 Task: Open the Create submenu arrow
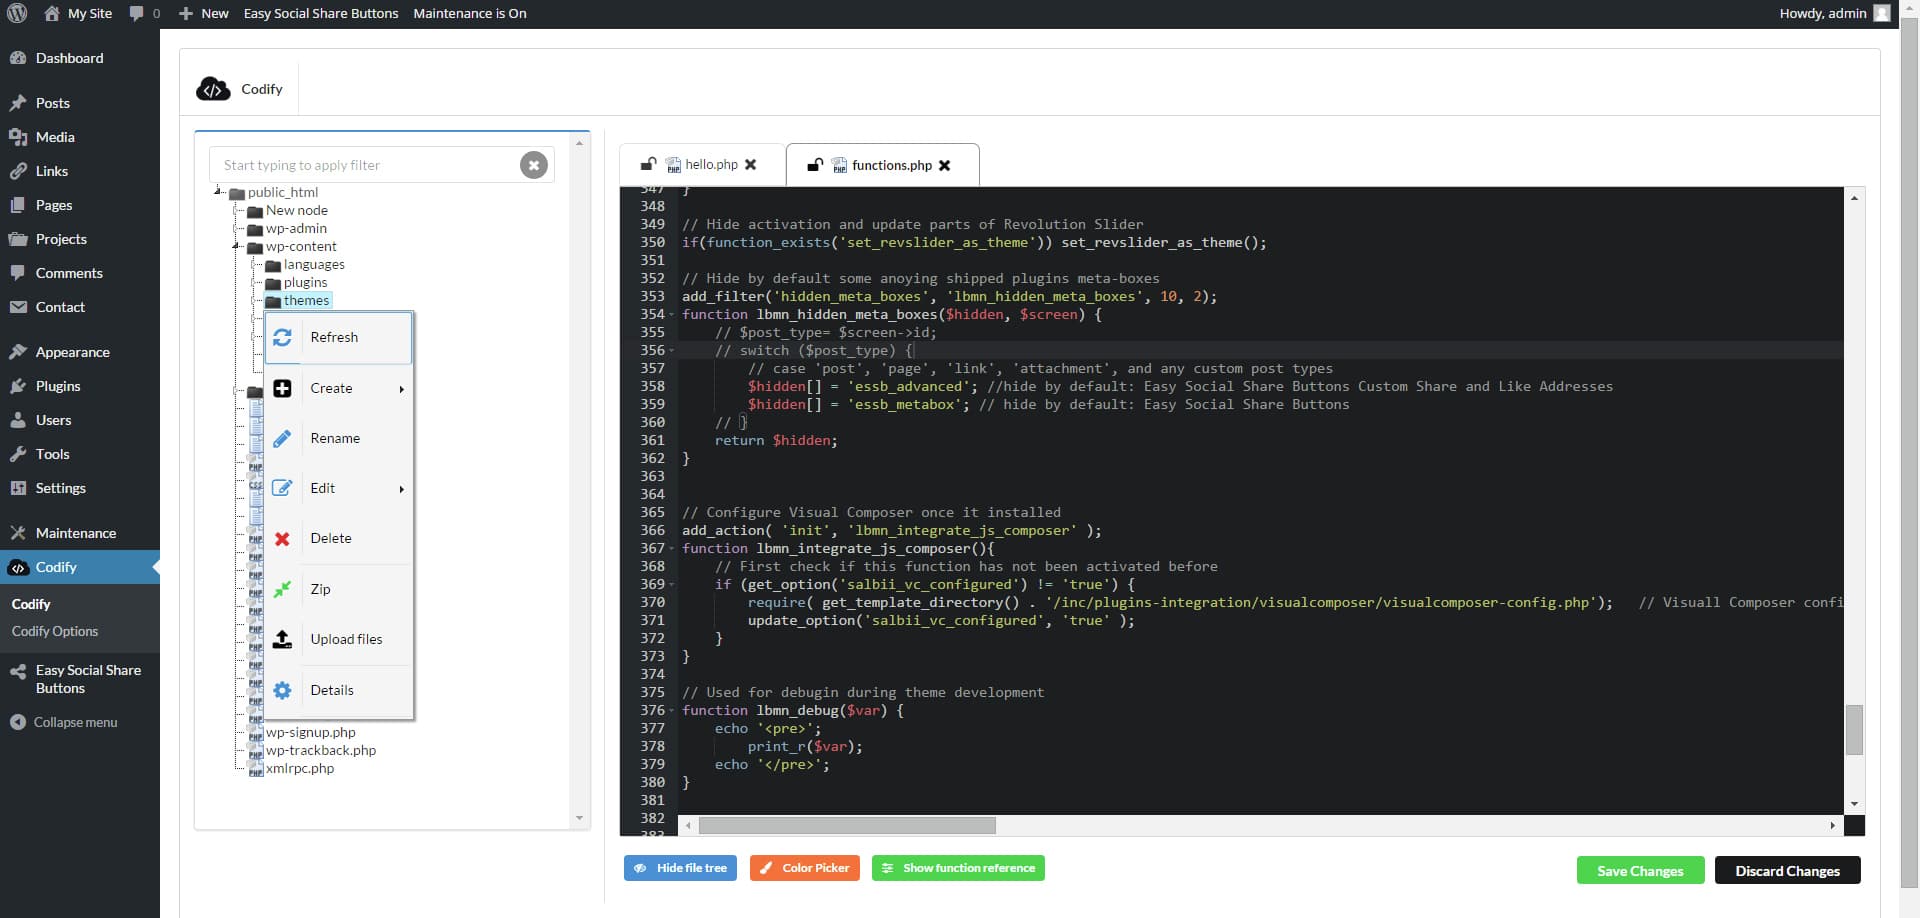pos(401,389)
